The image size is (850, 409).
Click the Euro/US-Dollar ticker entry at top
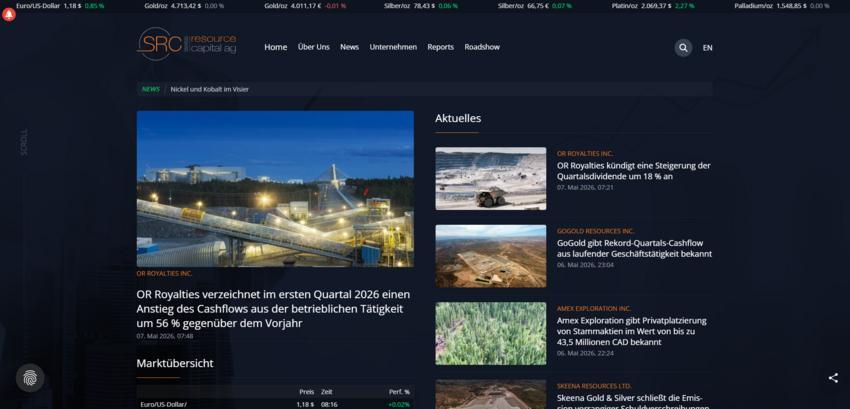tap(60, 6)
